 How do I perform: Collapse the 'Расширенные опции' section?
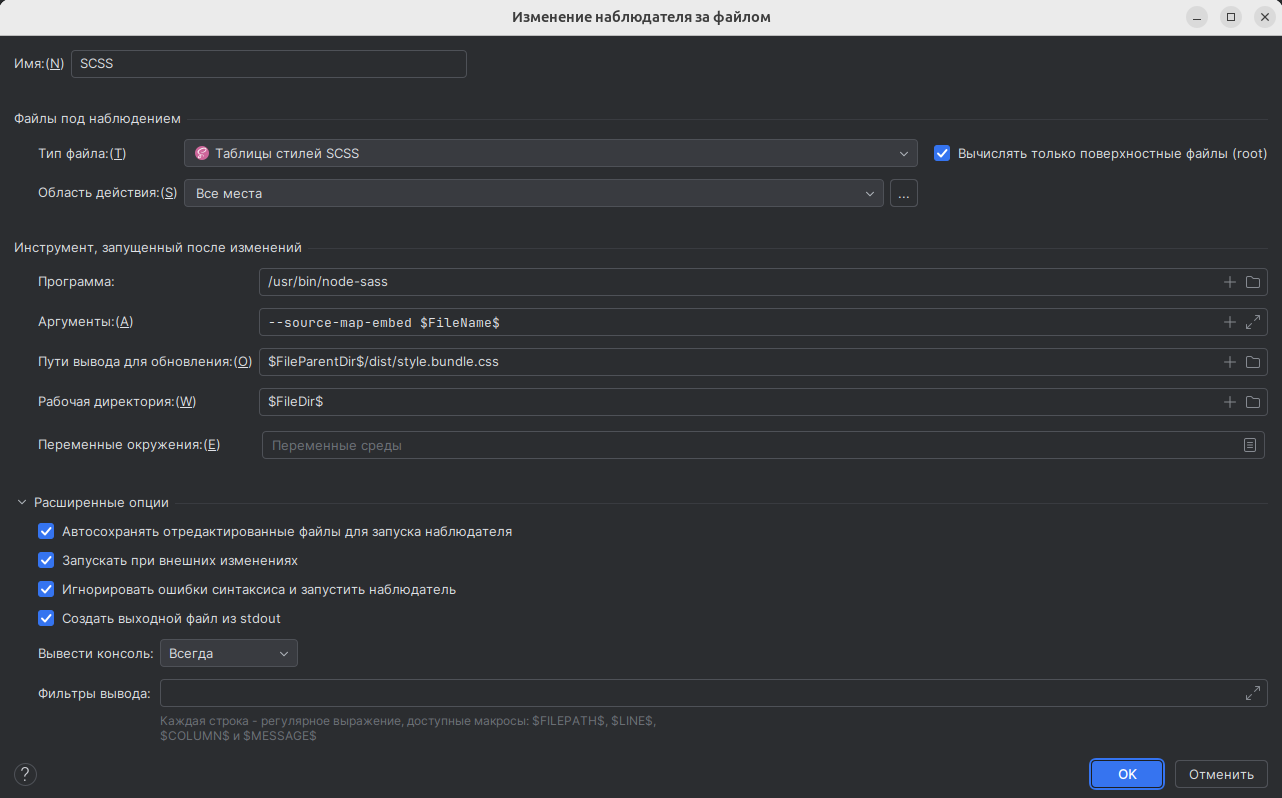[x=22, y=503]
